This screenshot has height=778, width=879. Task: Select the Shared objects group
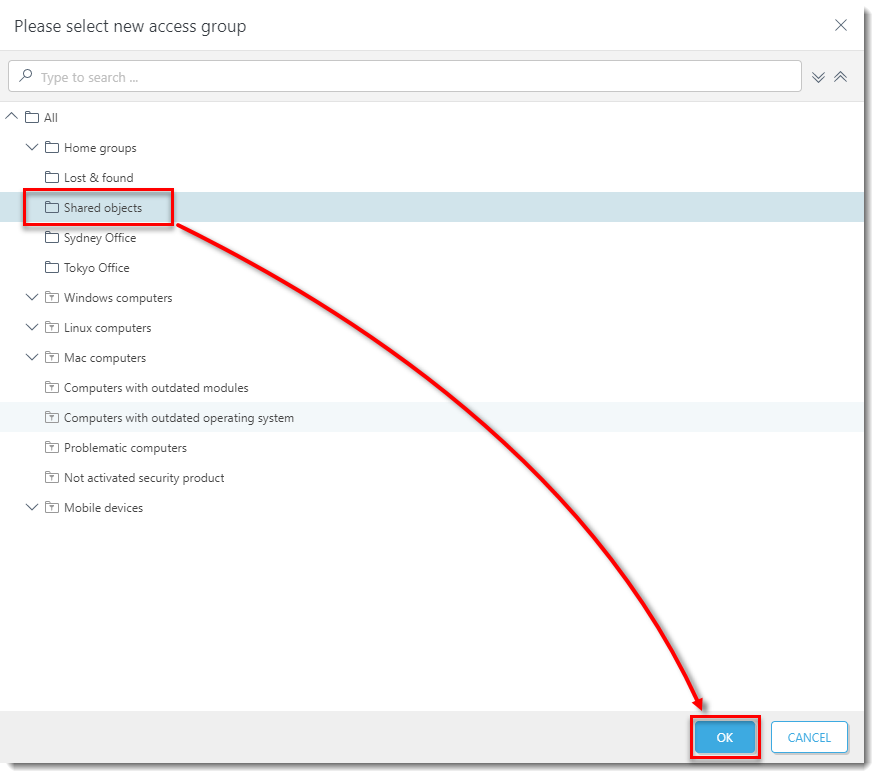(103, 208)
